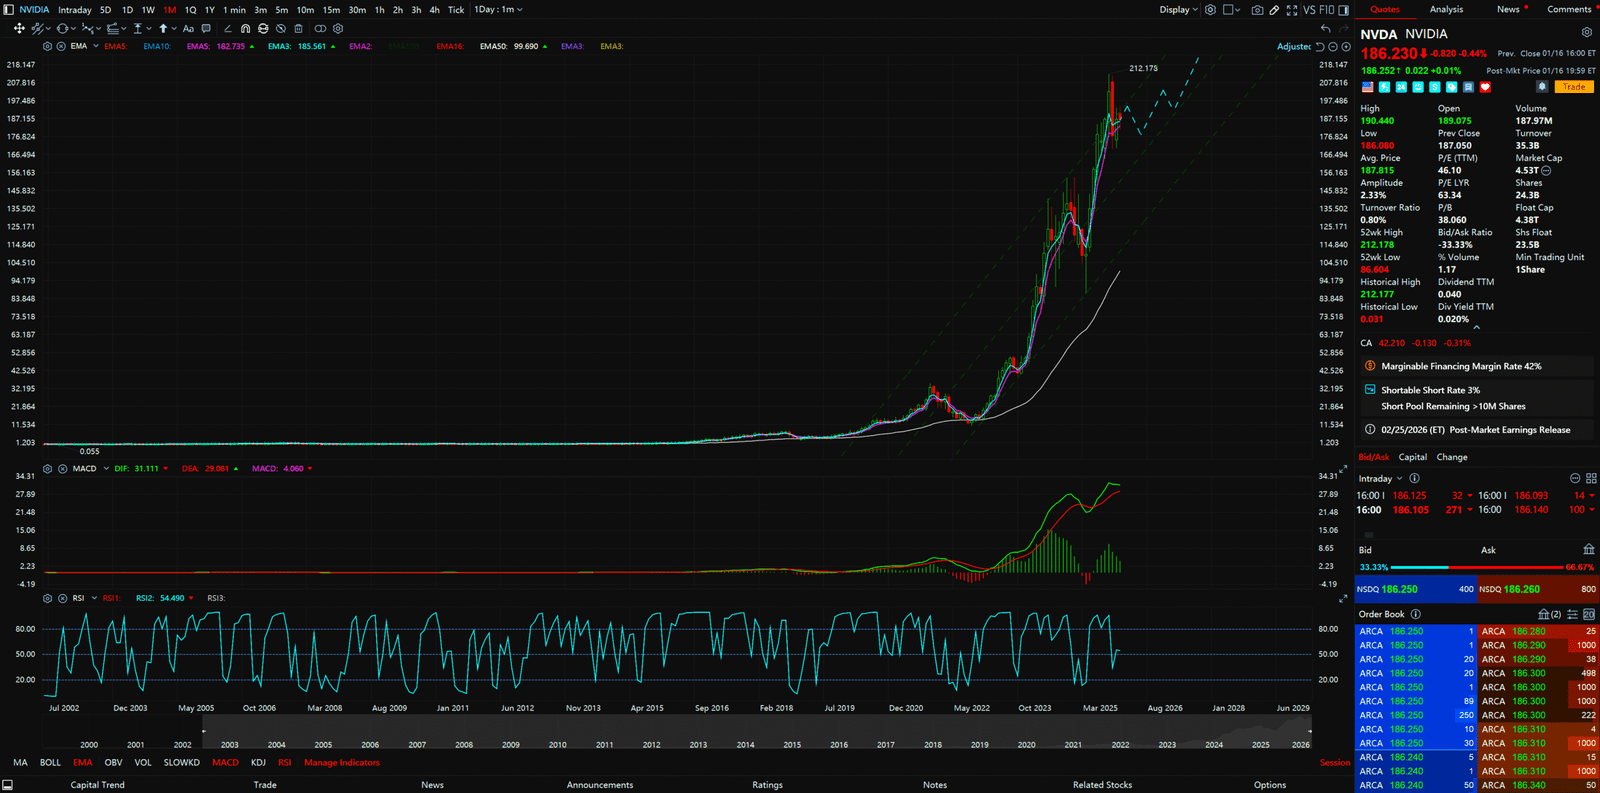This screenshot has height=793, width=1600.
Task: Open RSI indicator settings gear
Action: pyautogui.click(x=47, y=599)
